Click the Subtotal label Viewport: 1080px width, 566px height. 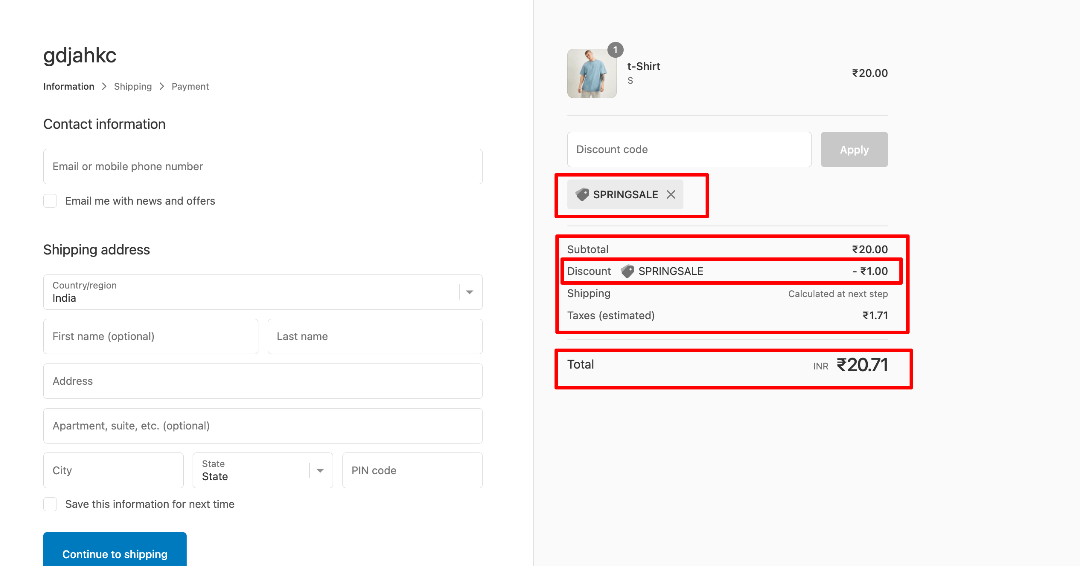click(x=588, y=249)
